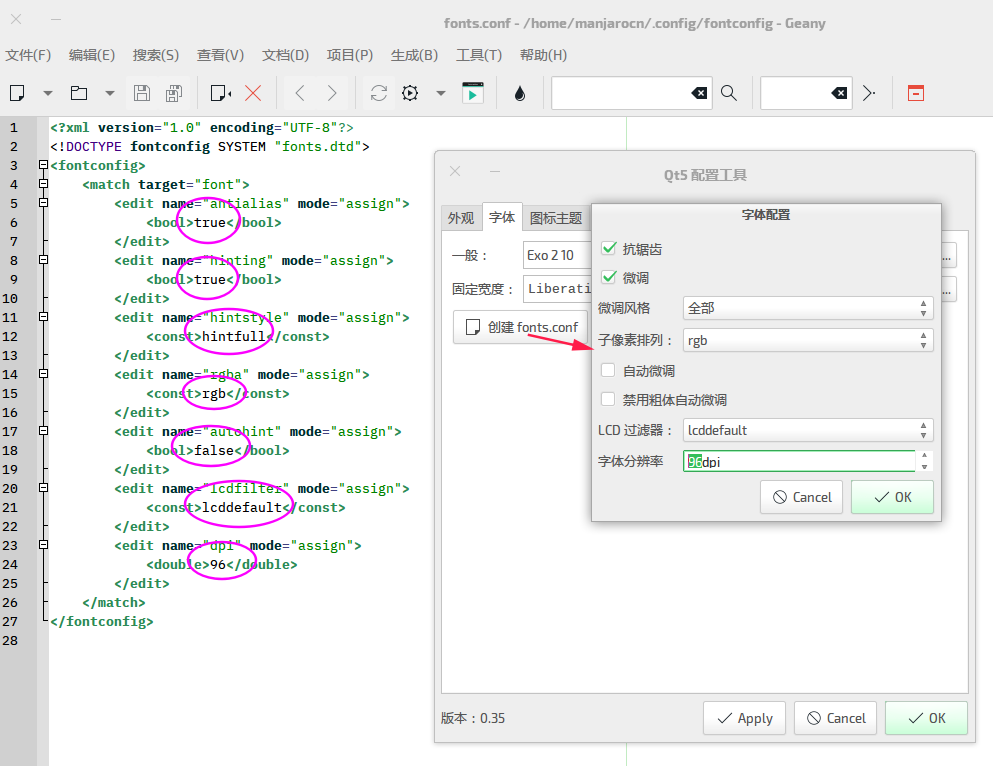Screen dimensions: 993x766
Task: Switch to the 图标主题 tab
Action: coord(556,218)
